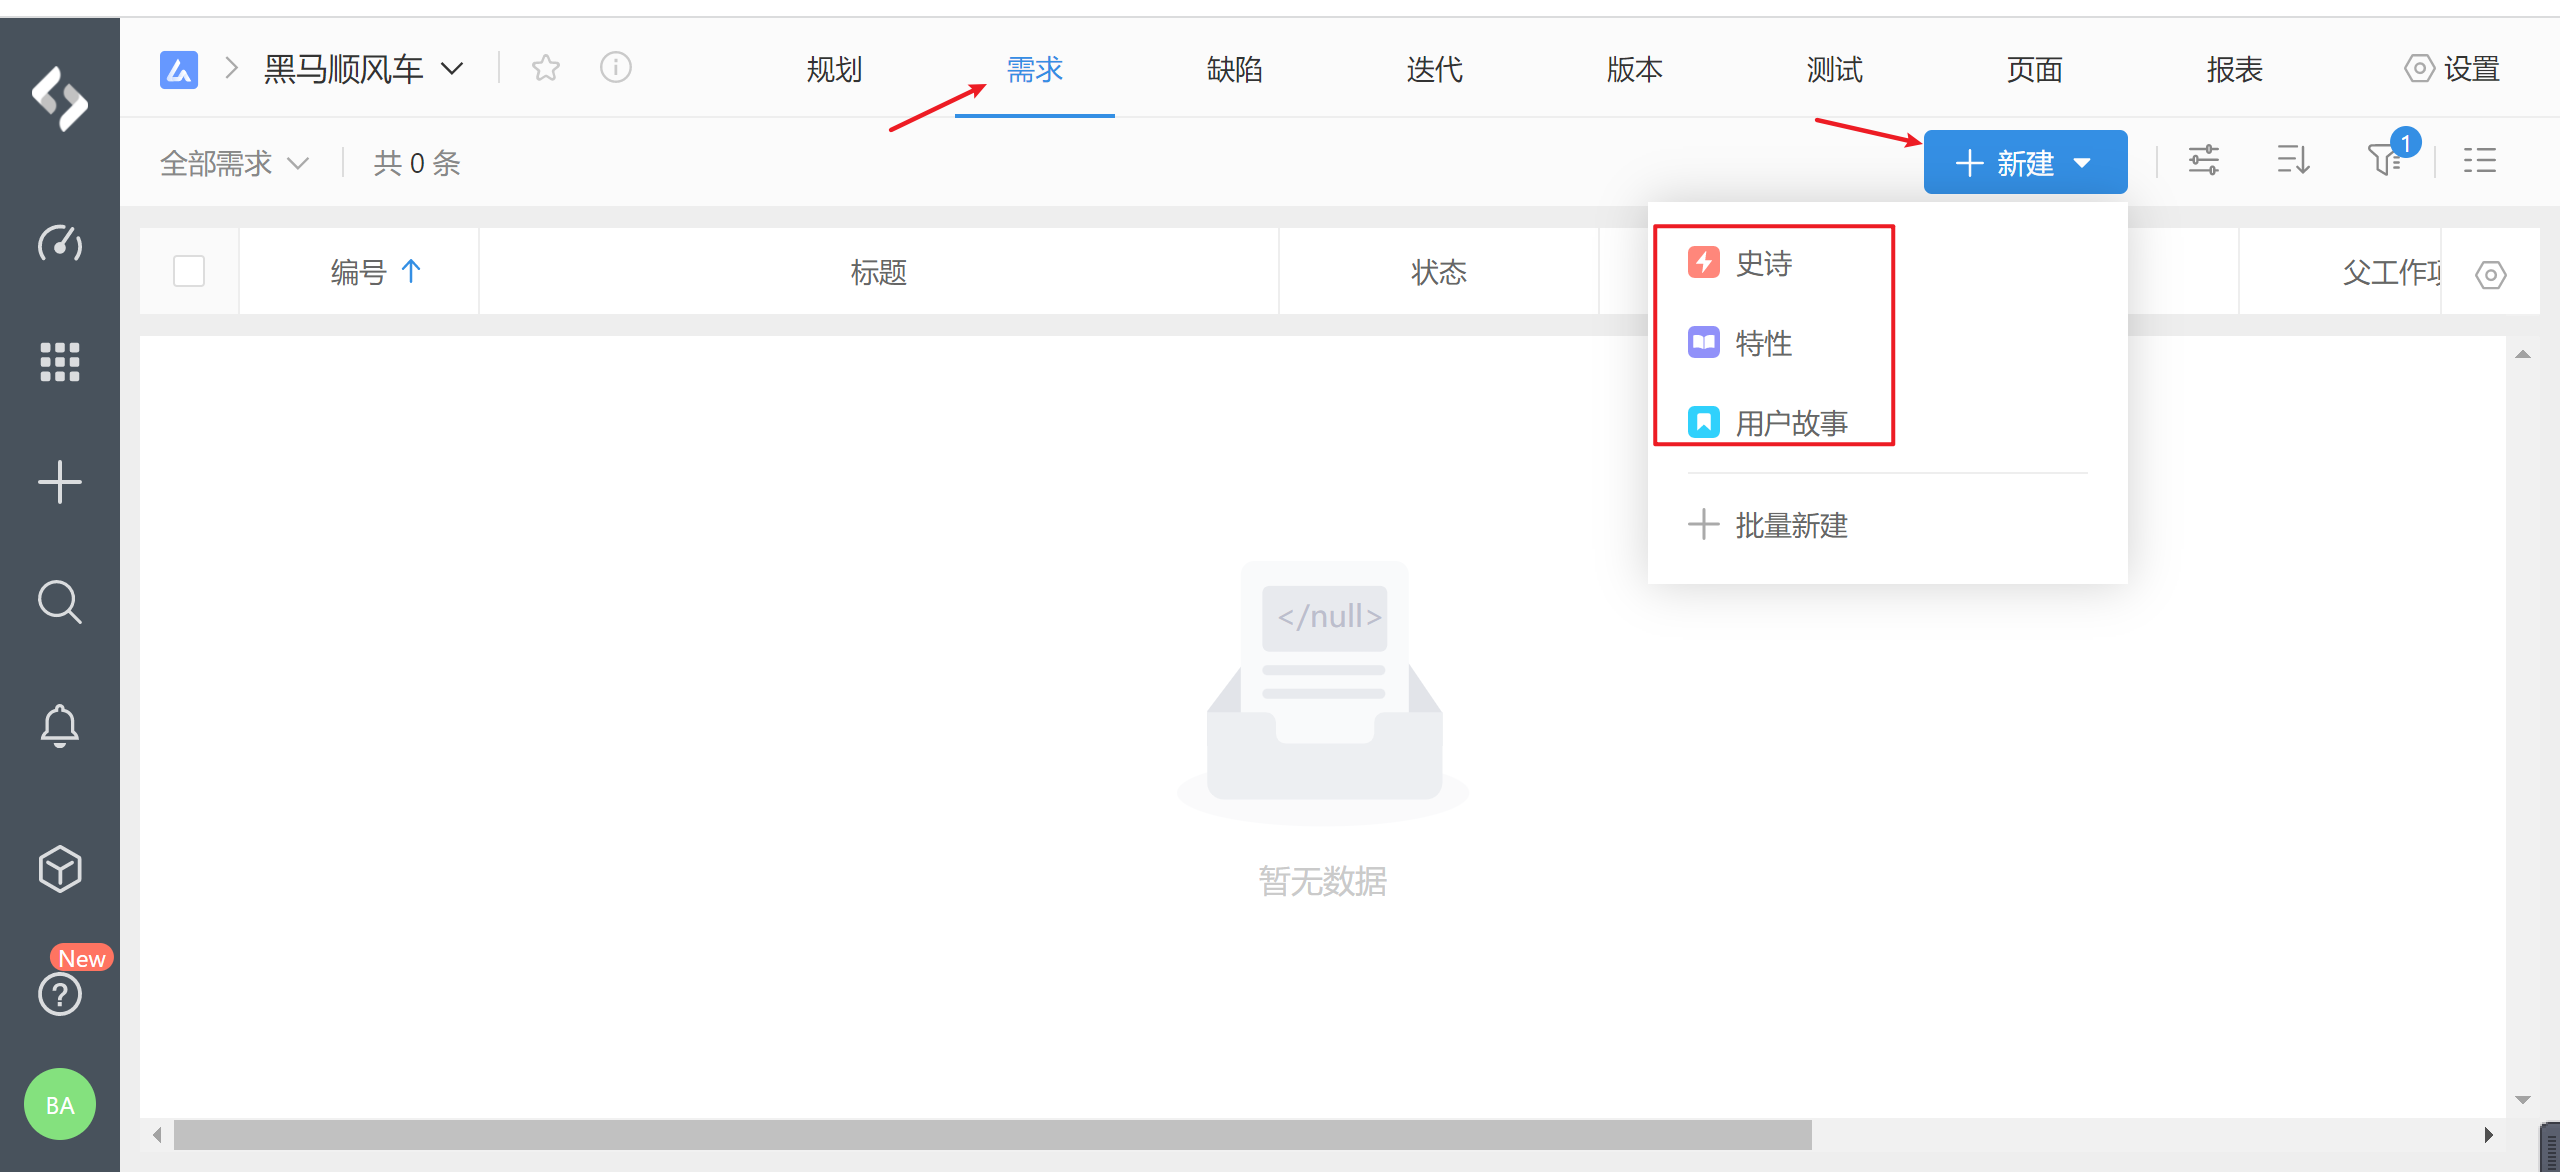
Task: Click the 新建 dropdown button
Action: [x=2025, y=162]
